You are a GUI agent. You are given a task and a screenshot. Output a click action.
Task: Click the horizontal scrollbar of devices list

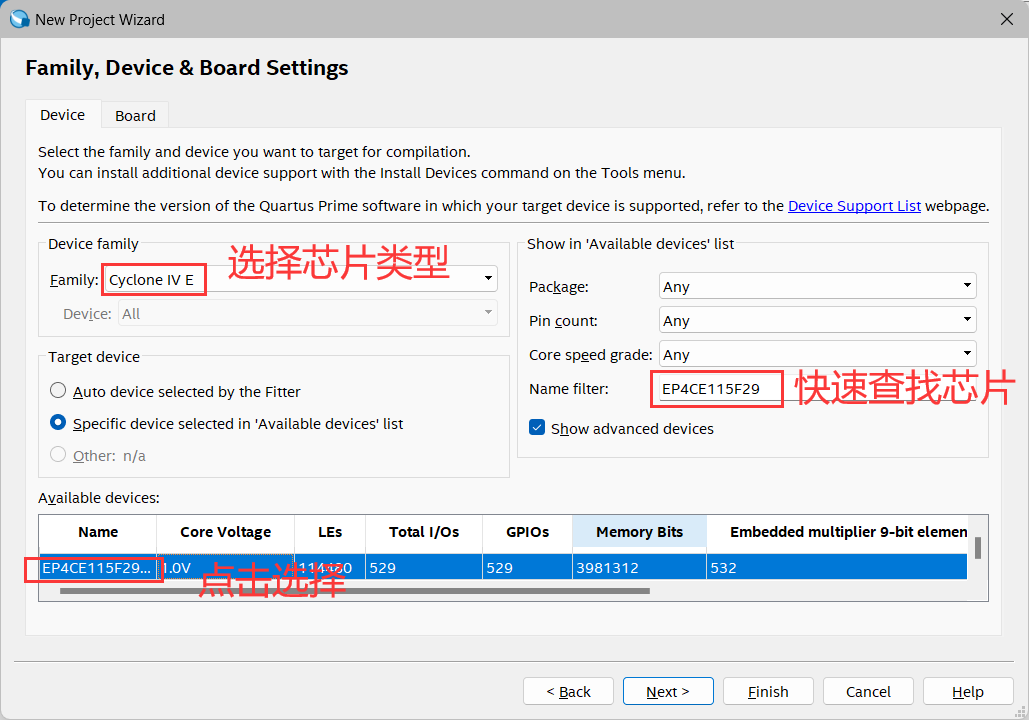354,591
